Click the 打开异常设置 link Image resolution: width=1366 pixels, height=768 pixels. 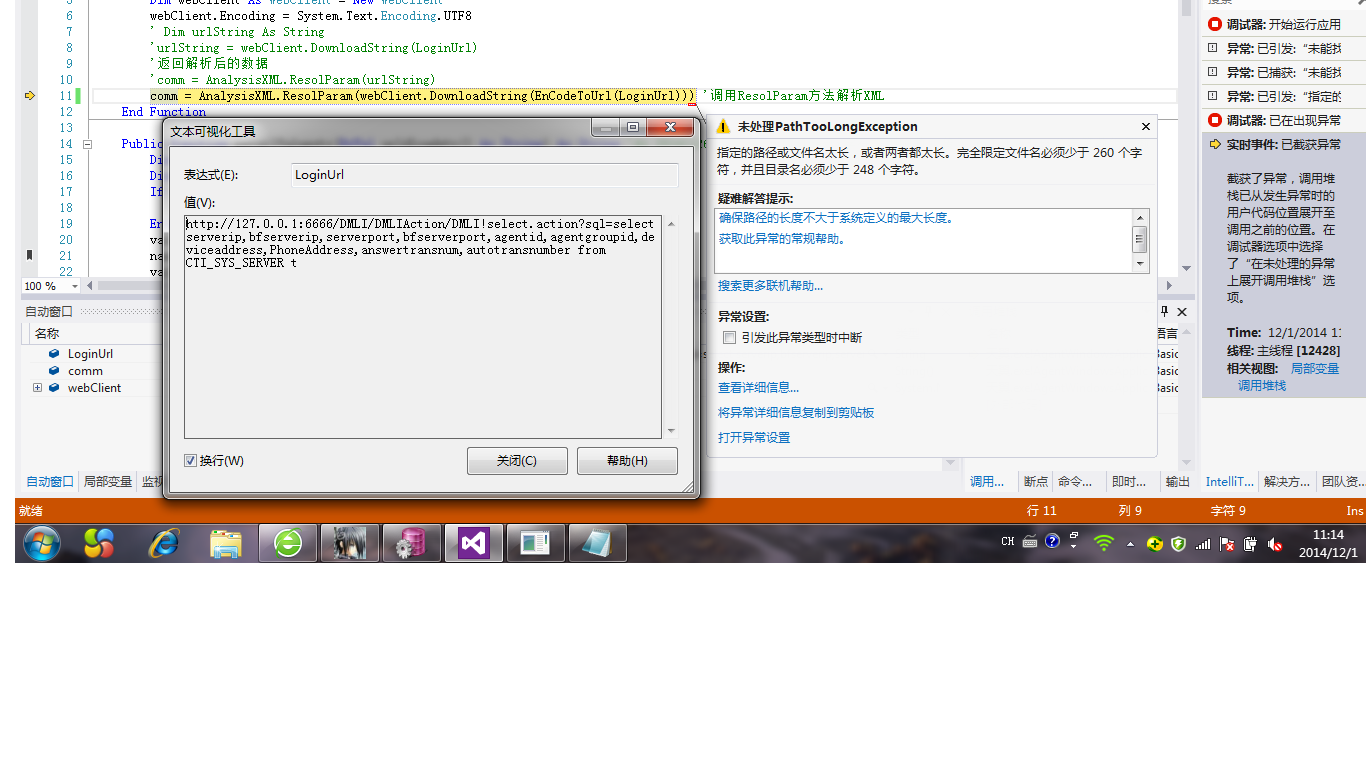click(x=754, y=438)
